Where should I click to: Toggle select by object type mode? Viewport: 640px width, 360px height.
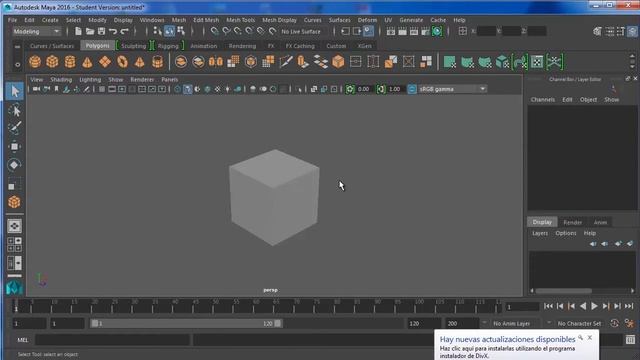(x=169, y=31)
